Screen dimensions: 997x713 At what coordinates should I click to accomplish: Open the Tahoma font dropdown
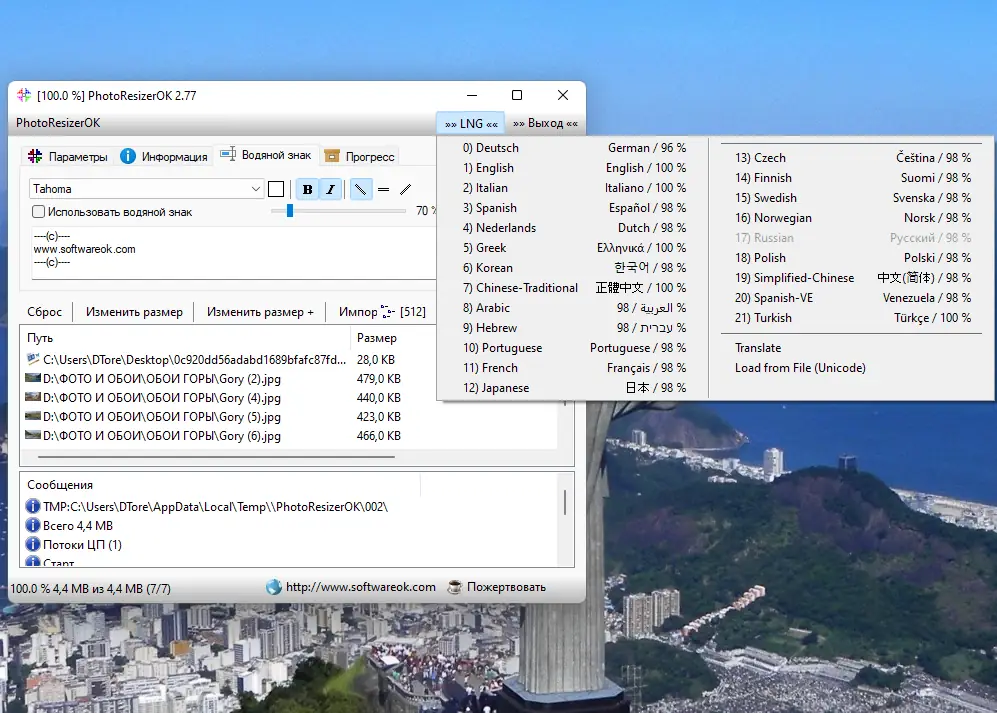tap(255, 189)
